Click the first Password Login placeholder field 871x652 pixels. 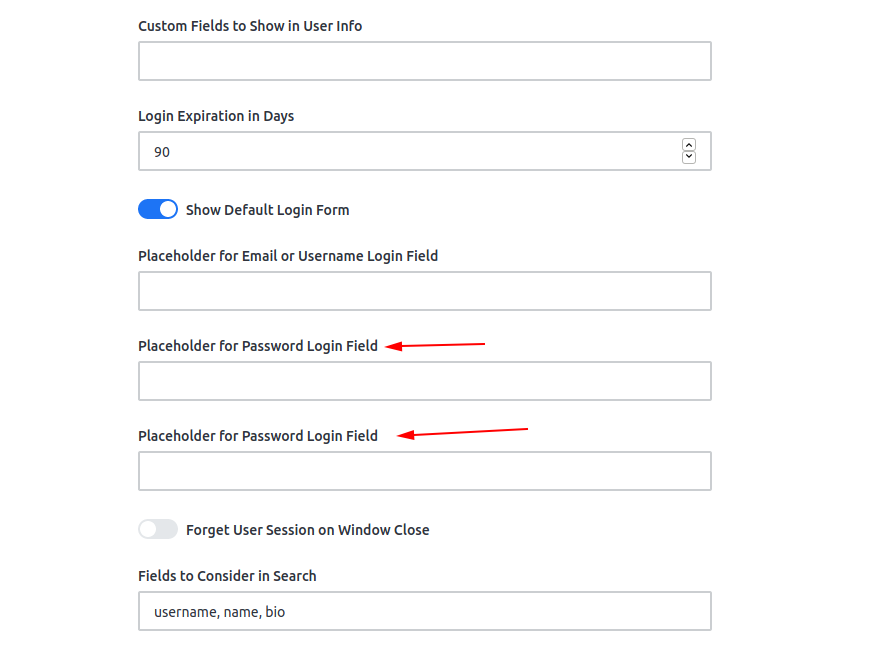(x=424, y=381)
